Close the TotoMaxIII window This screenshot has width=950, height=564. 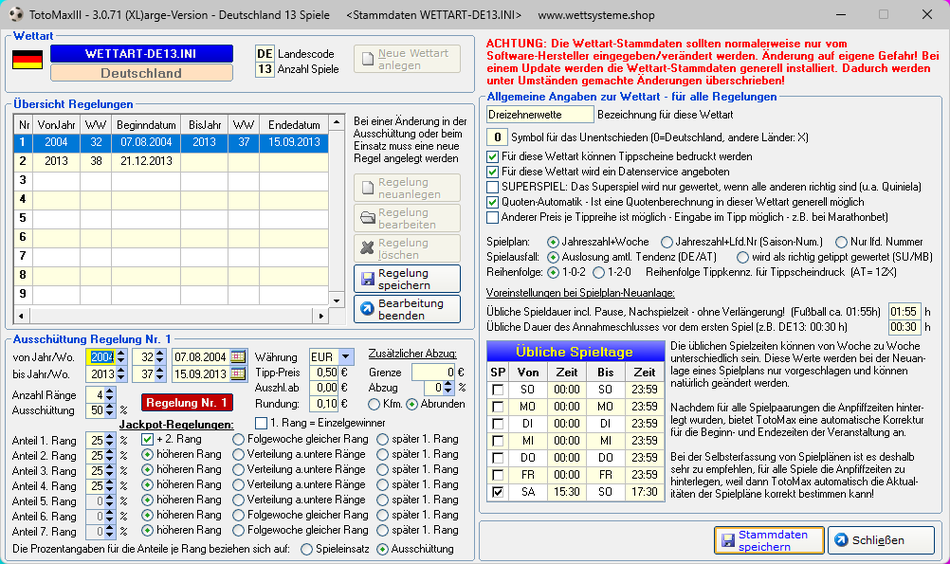(927, 15)
